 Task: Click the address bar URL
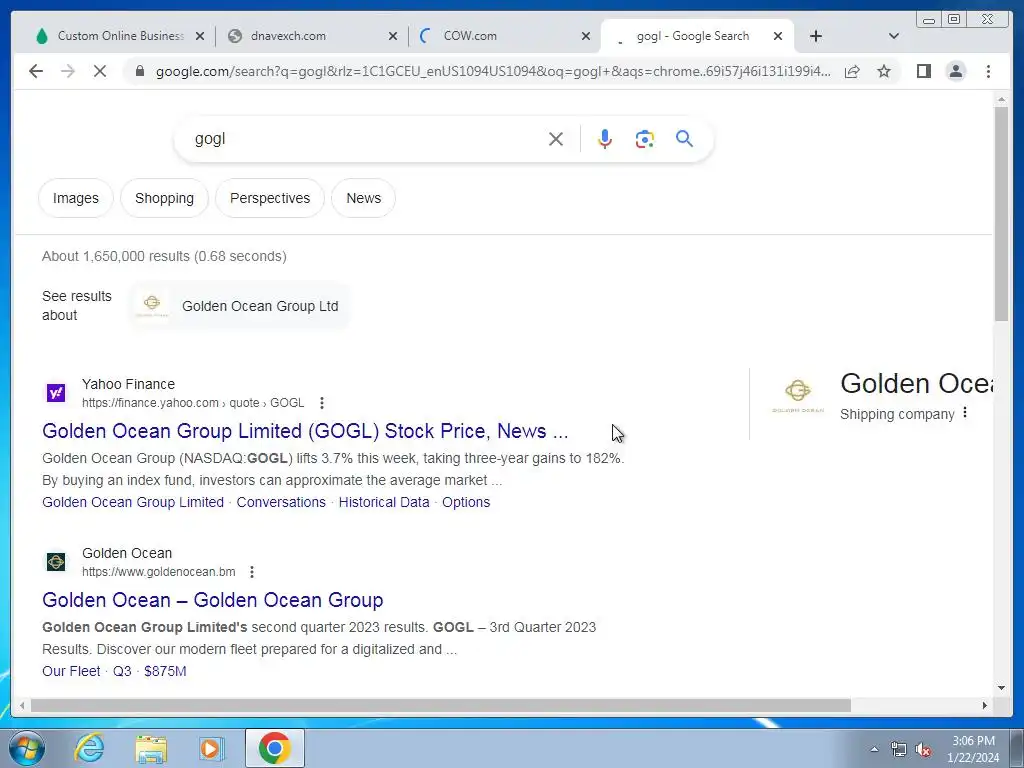click(493, 71)
